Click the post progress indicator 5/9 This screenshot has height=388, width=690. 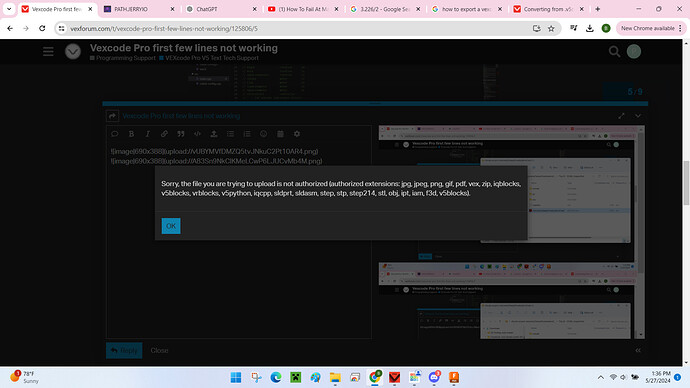635,92
